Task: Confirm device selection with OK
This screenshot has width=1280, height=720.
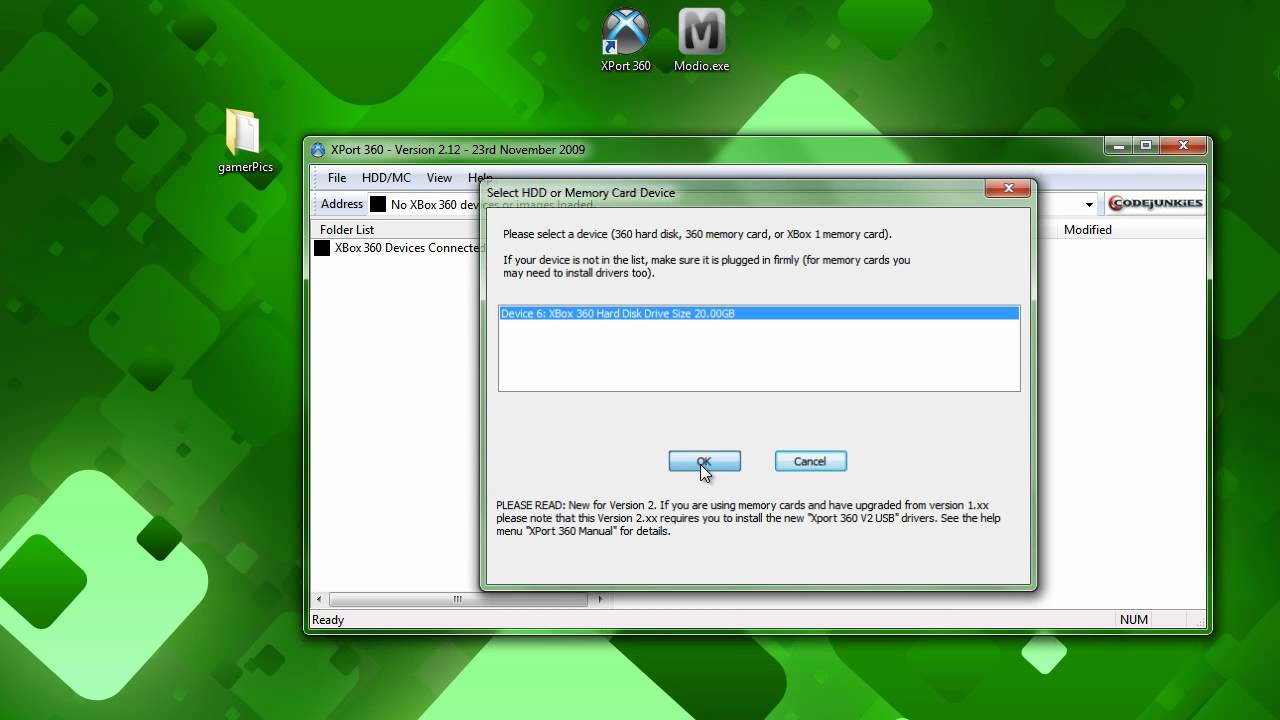Action: (x=705, y=461)
